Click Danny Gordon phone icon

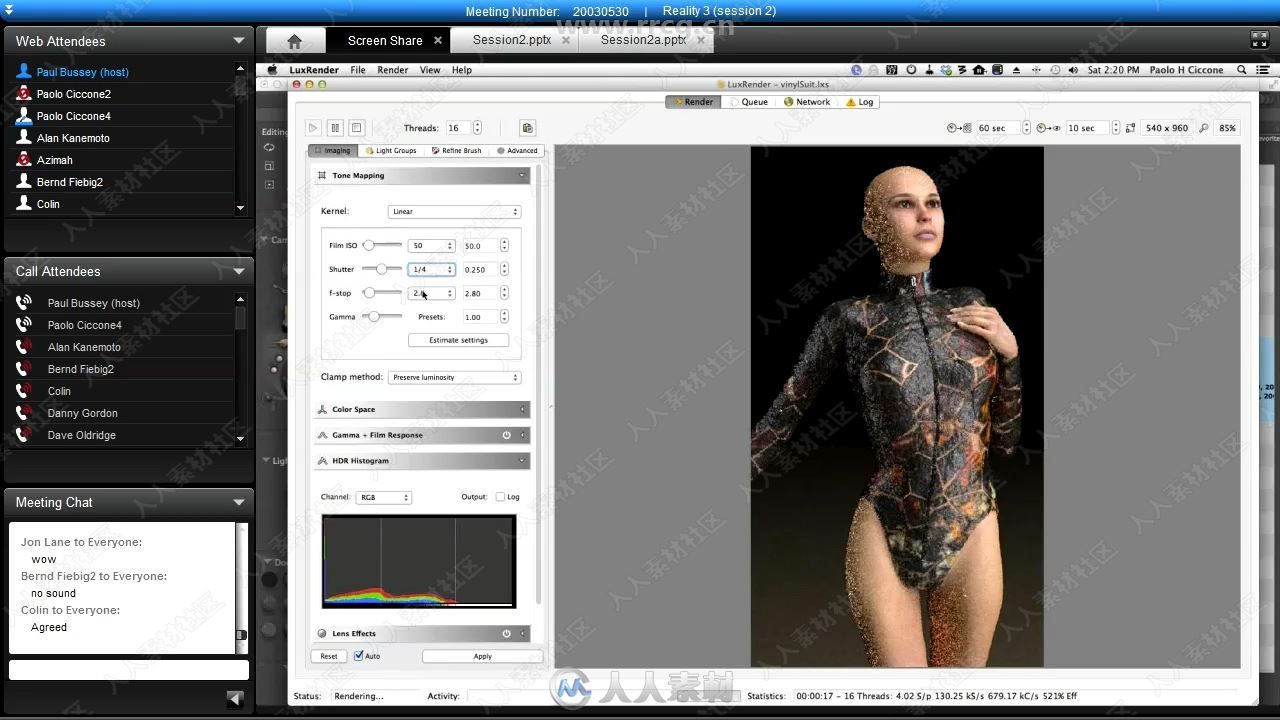pos(24,413)
